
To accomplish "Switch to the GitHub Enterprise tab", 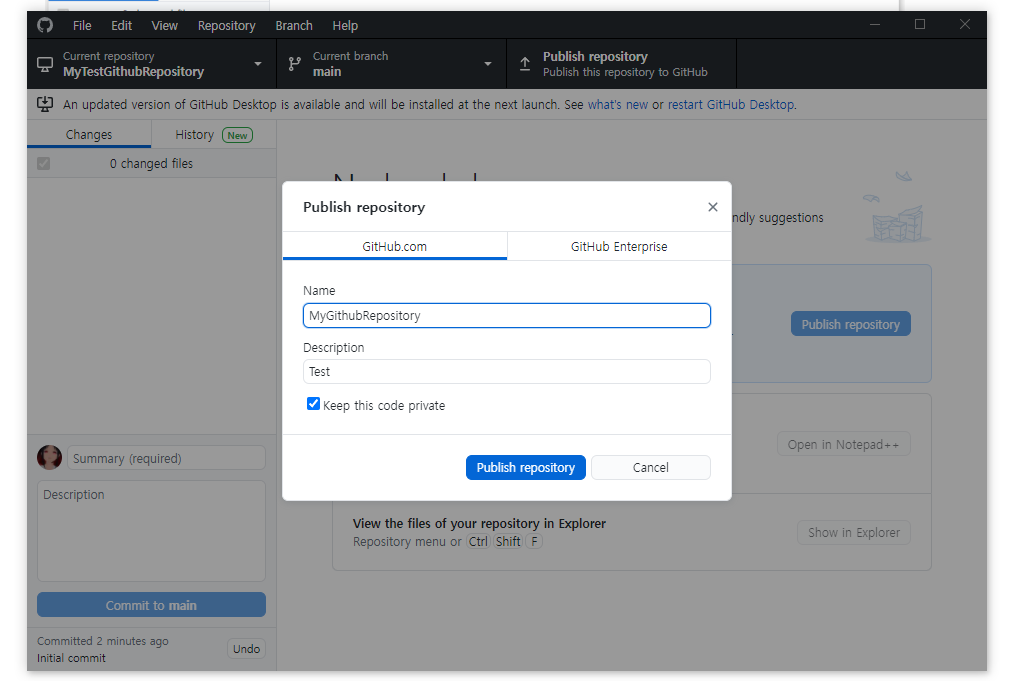I will coord(619,247).
